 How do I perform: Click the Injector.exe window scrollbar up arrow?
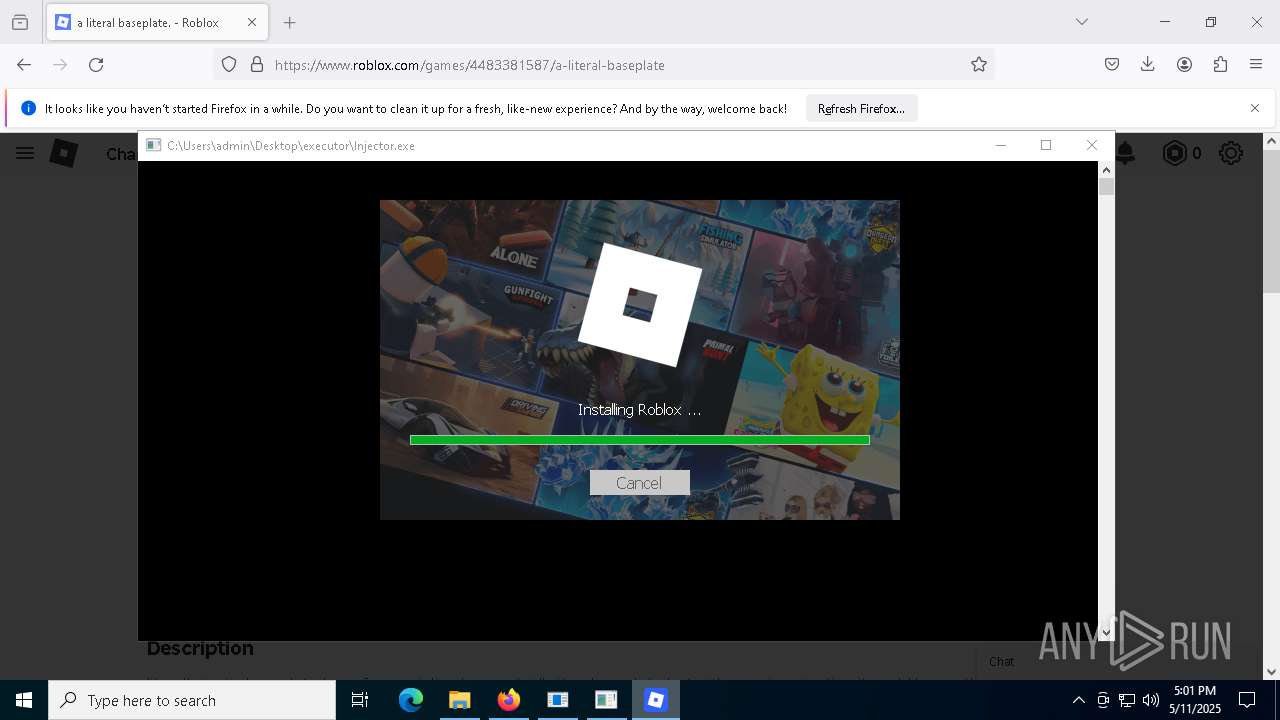coord(1106,170)
